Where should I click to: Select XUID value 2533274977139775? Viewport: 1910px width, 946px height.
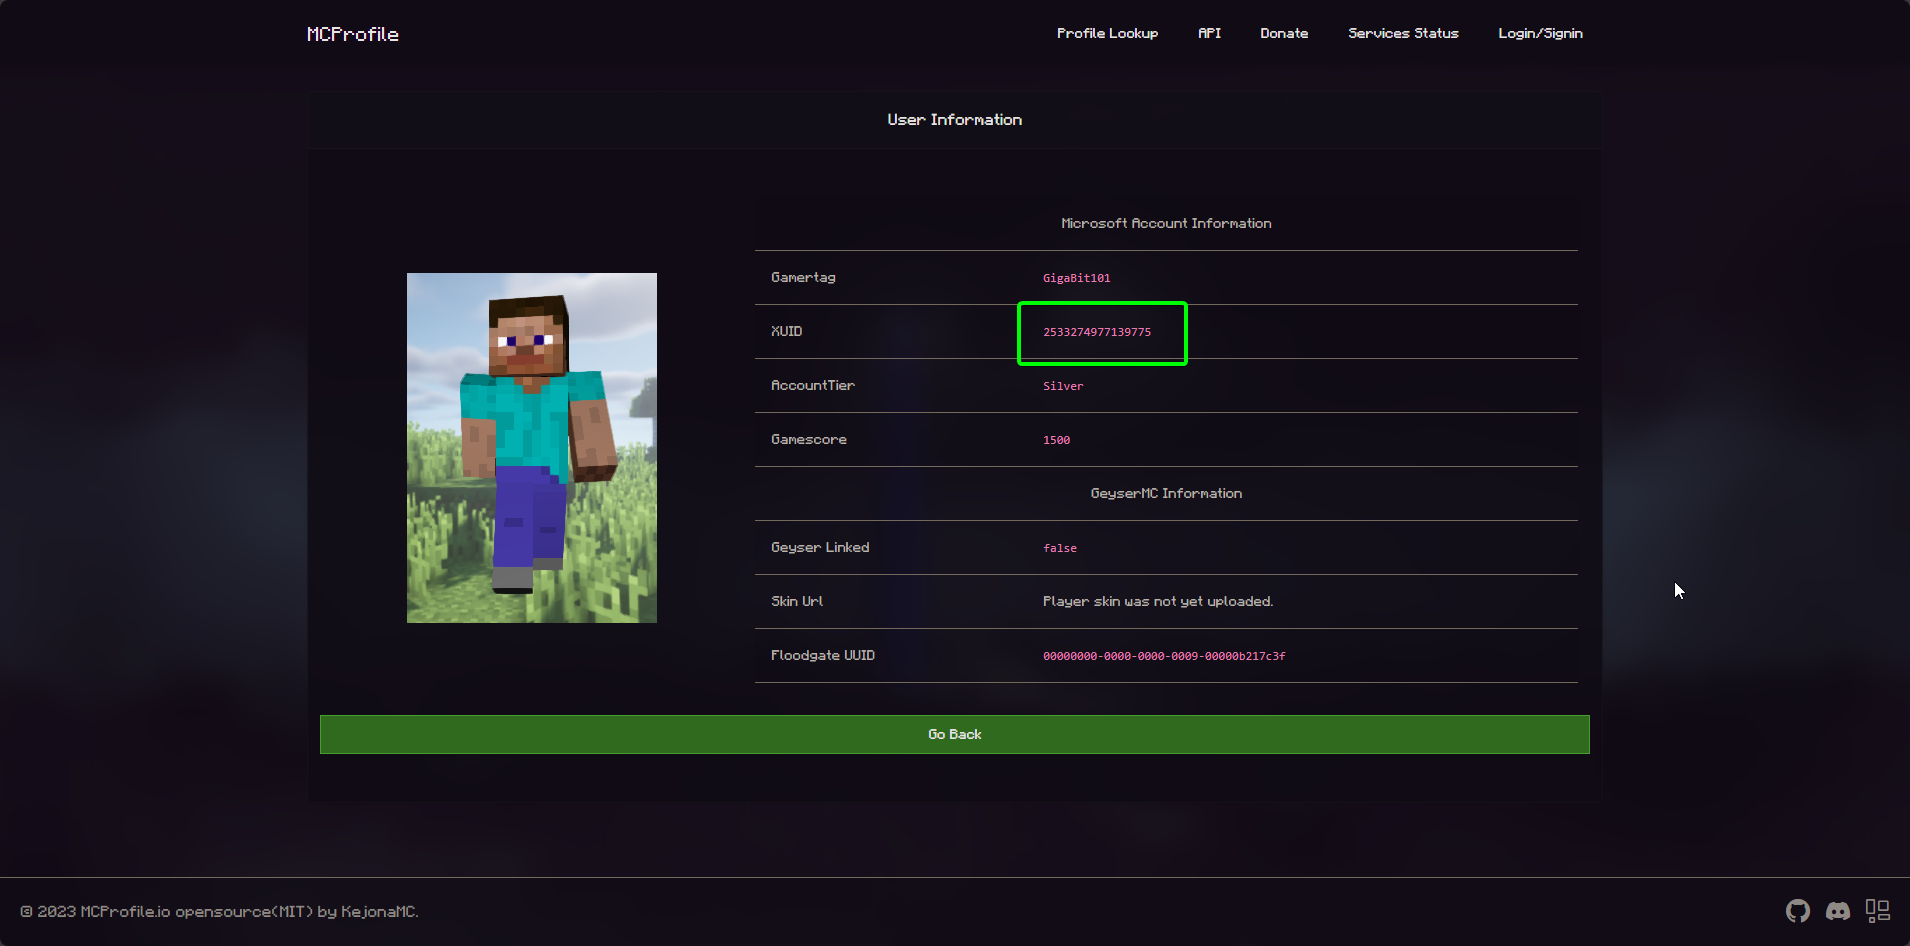click(1097, 332)
